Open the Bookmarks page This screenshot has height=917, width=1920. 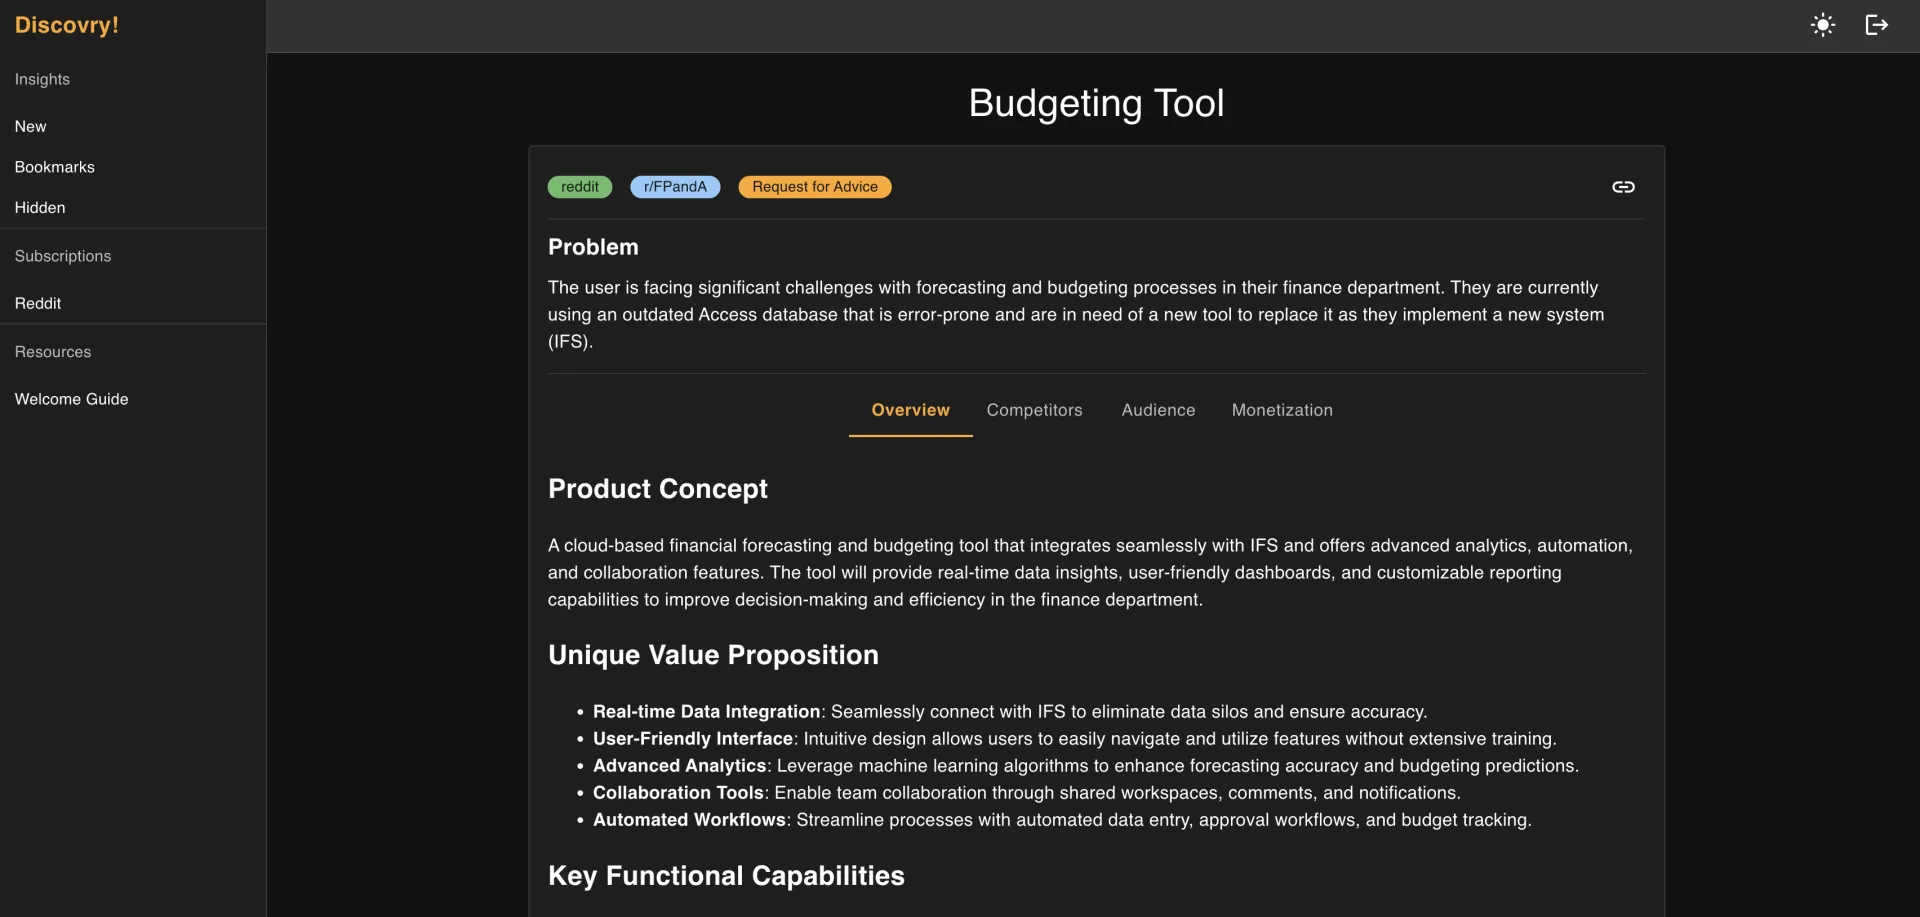(x=55, y=167)
